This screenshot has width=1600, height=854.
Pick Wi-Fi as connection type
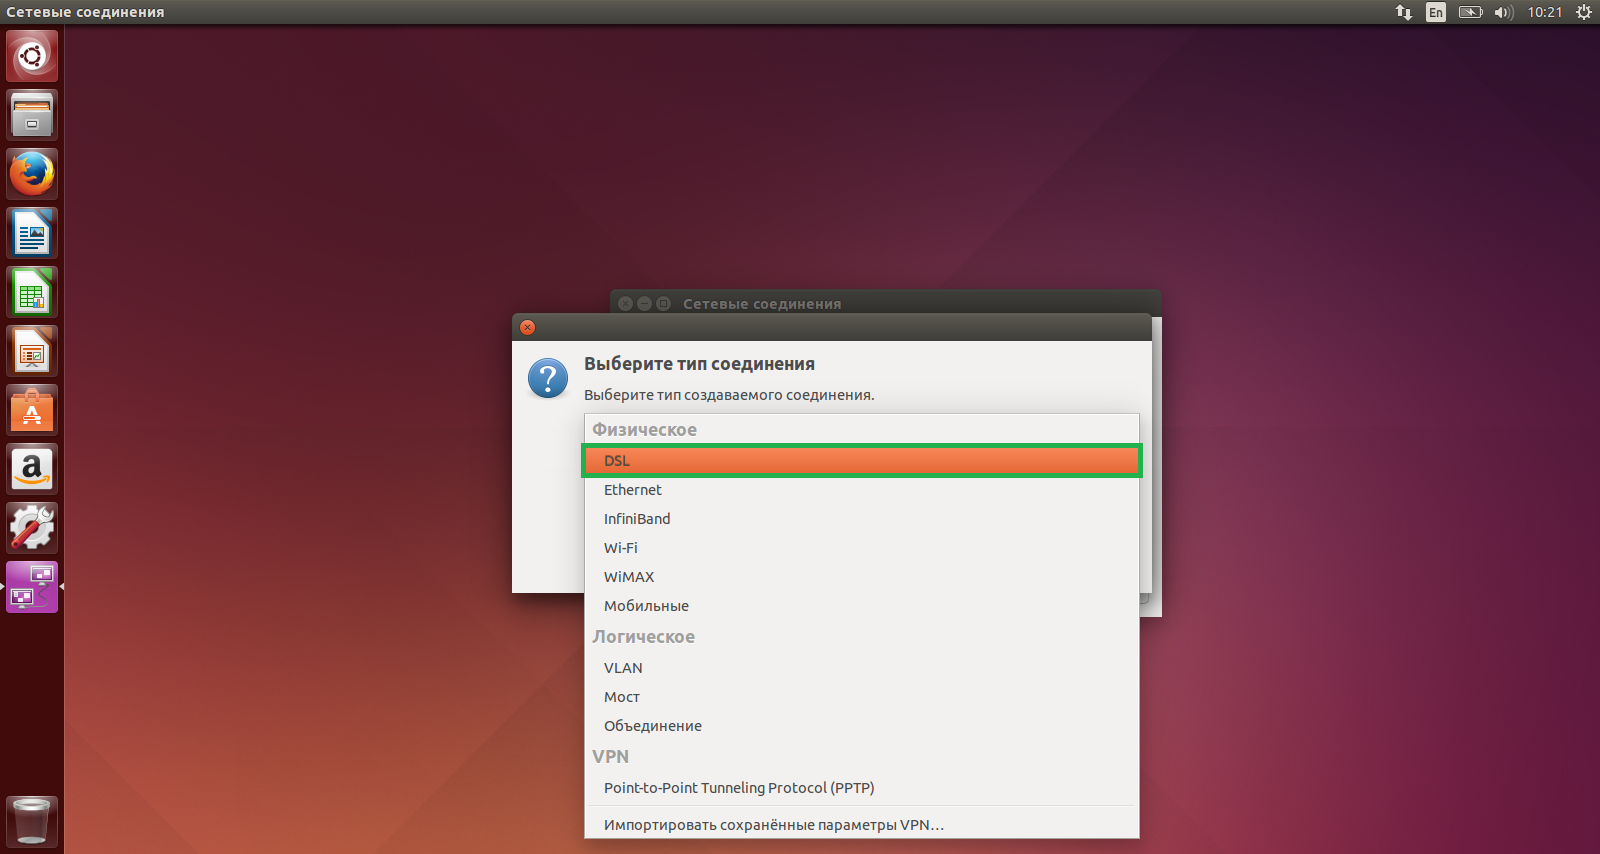tap(862, 548)
